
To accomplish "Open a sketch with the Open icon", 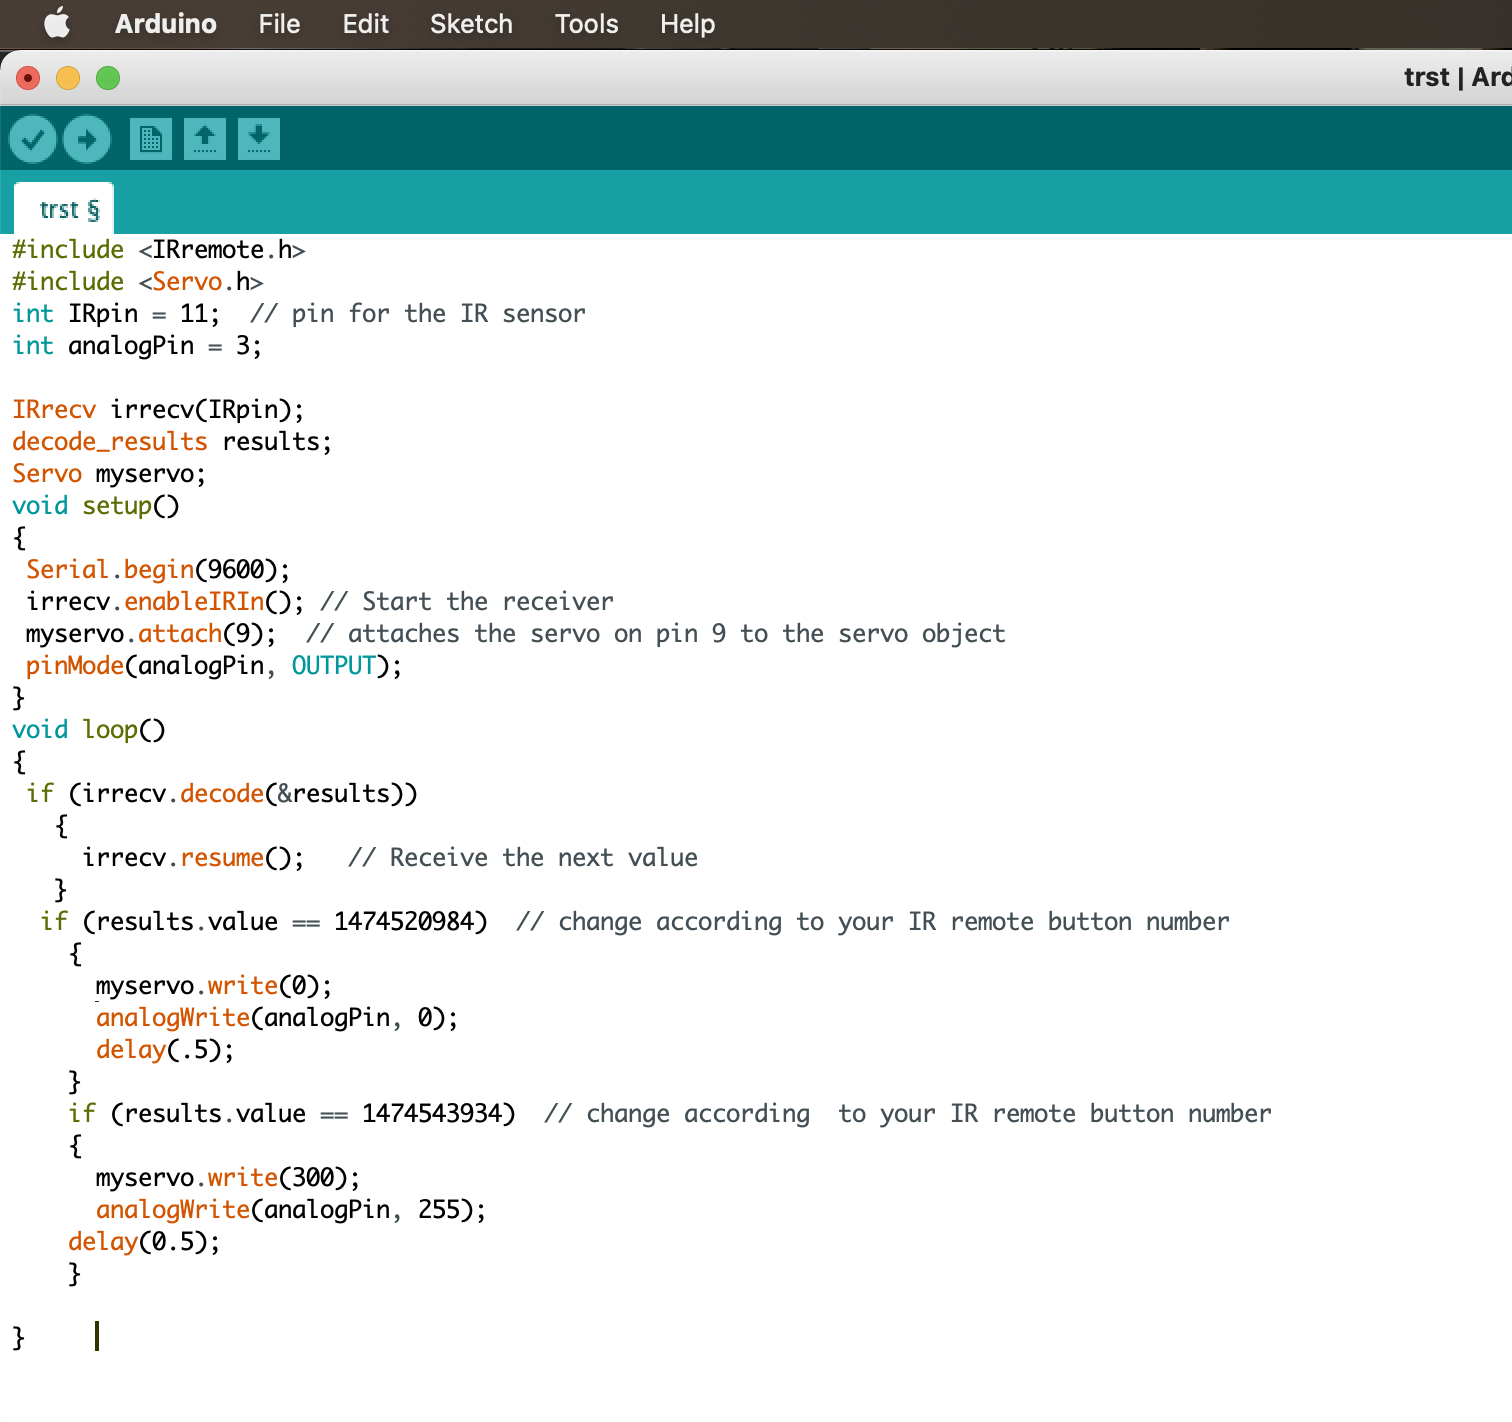I will (x=205, y=139).
